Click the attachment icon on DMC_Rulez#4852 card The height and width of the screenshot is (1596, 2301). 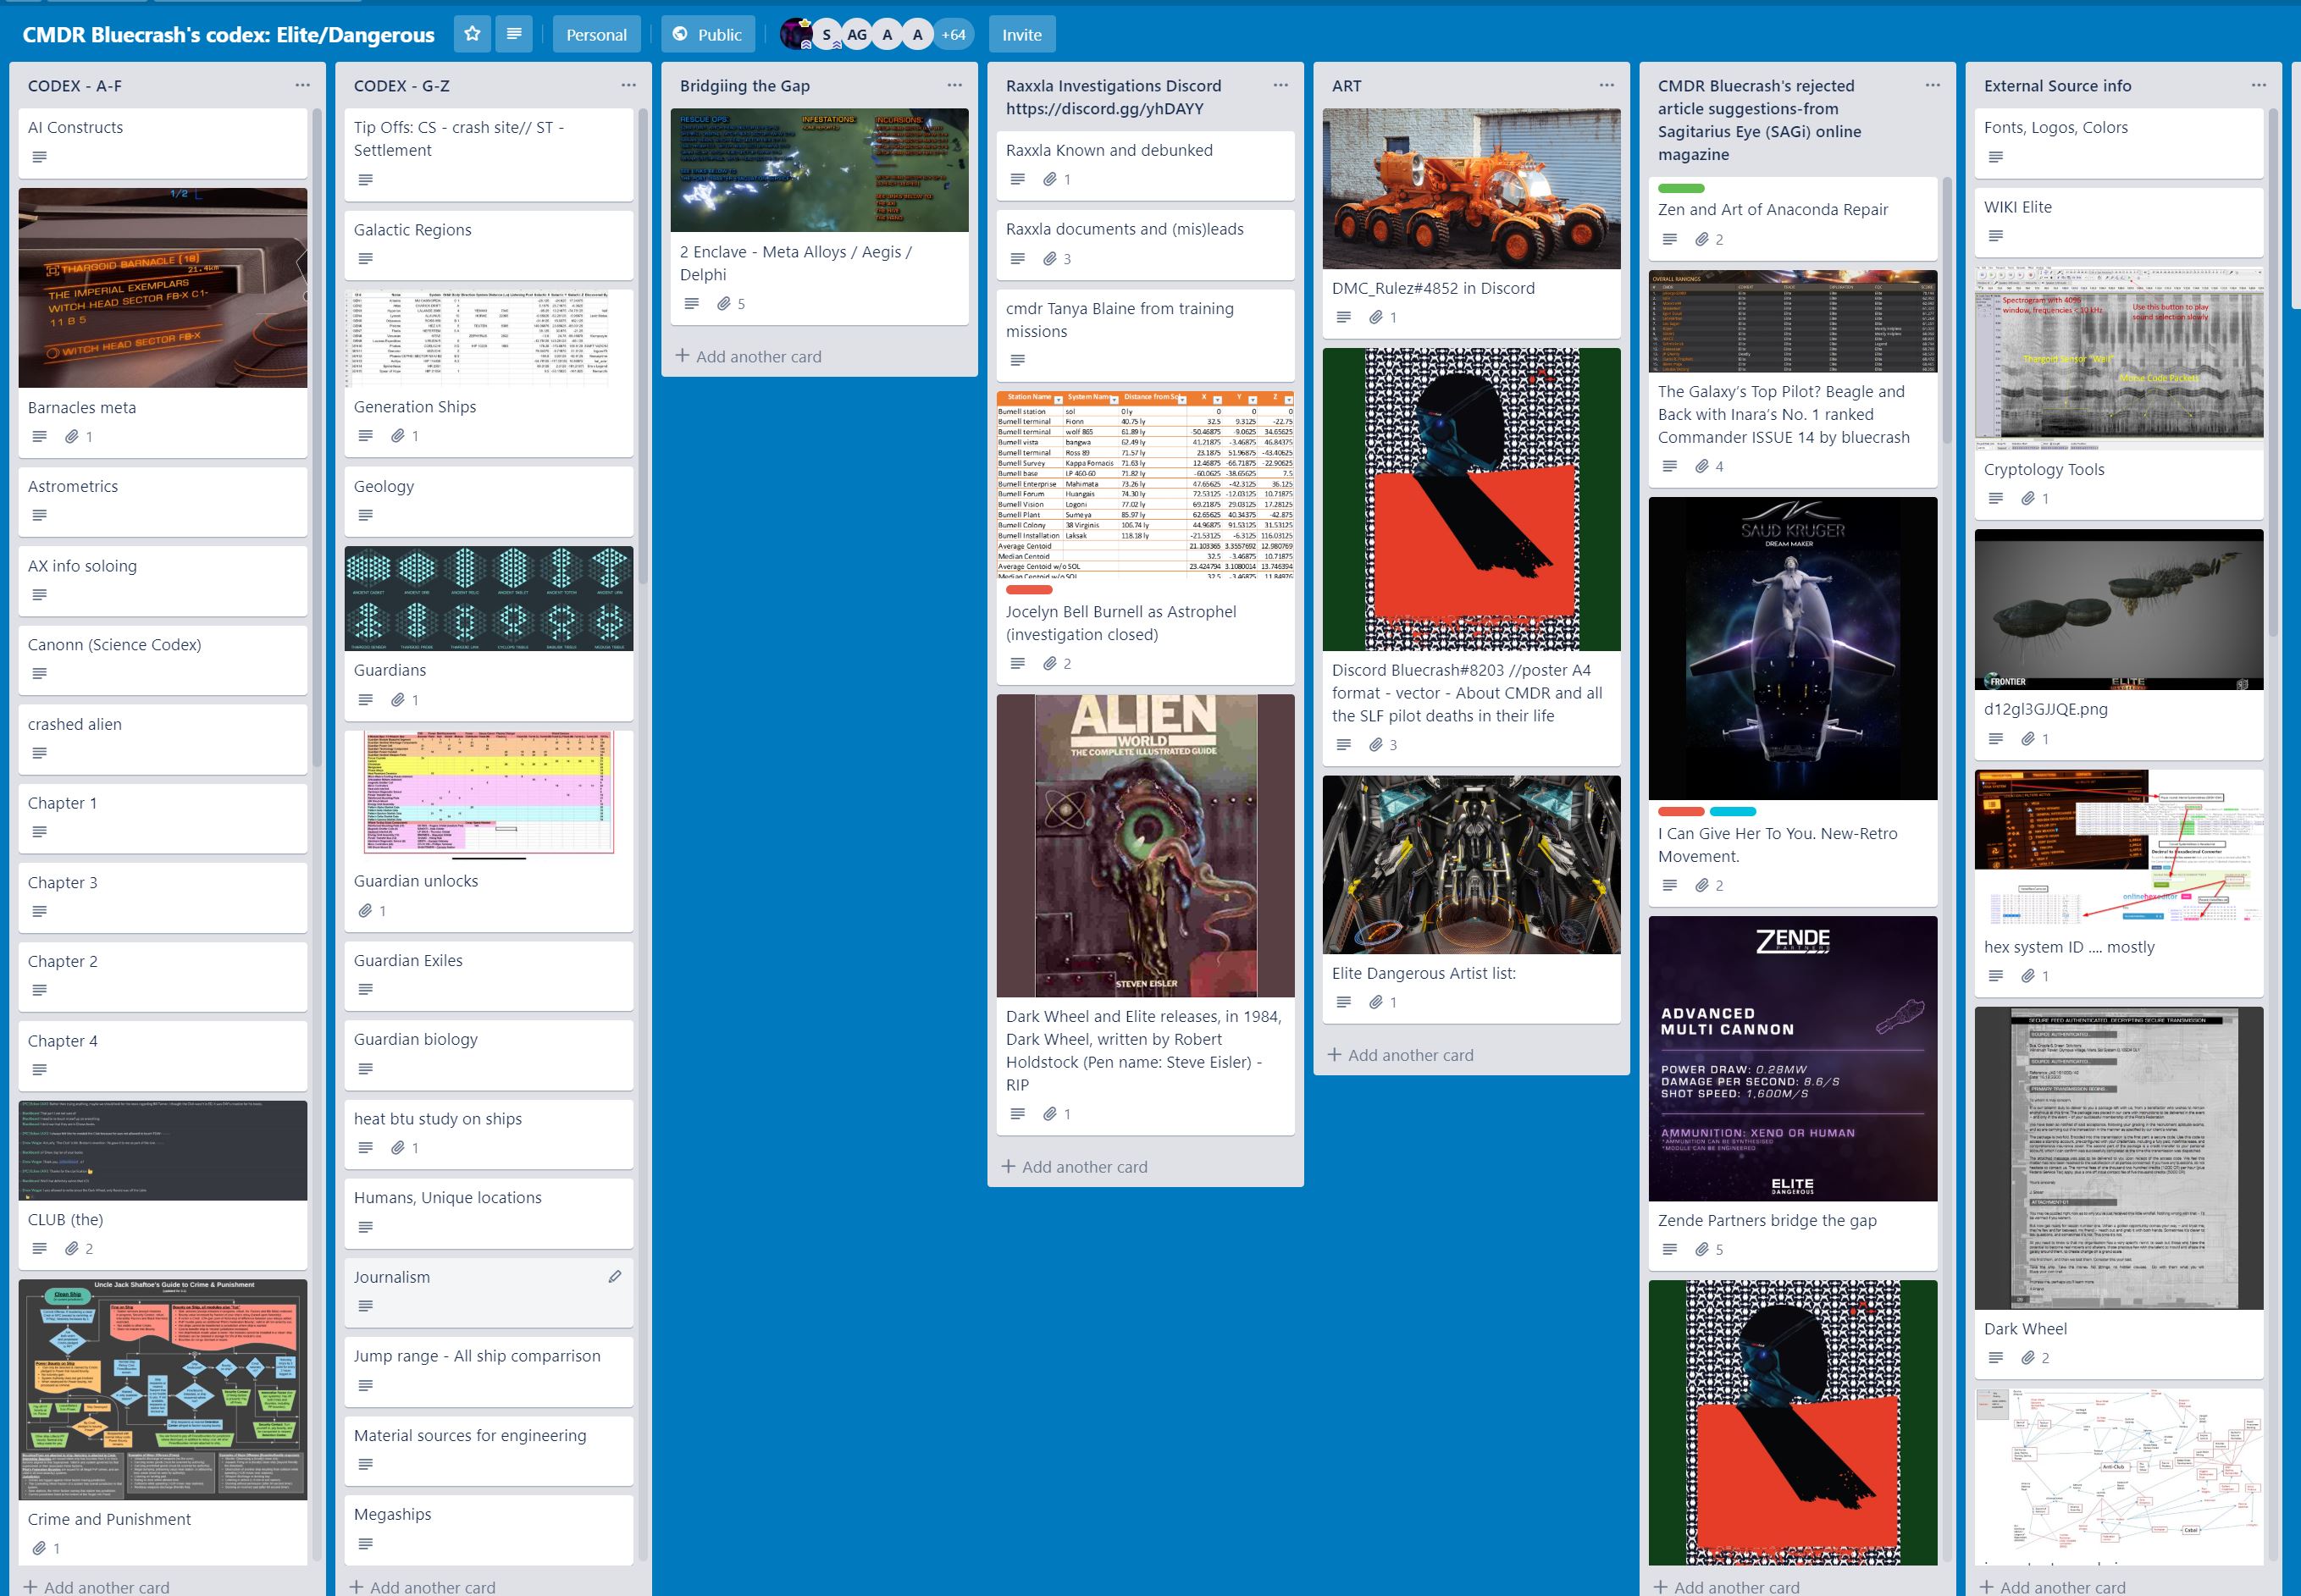pos(1375,317)
